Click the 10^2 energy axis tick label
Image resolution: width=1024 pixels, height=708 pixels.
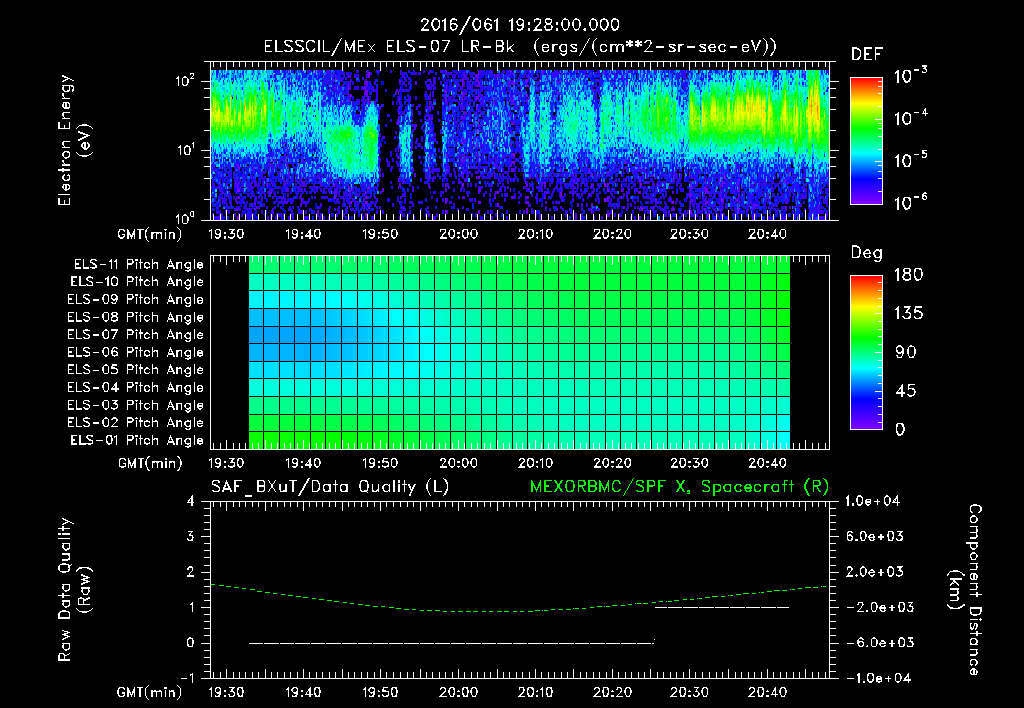click(185, 81)
